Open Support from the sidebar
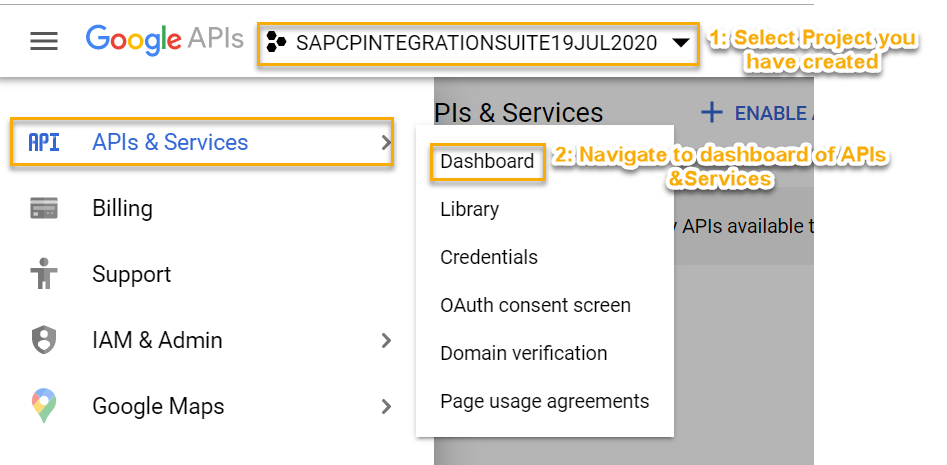 click(132, 274)
